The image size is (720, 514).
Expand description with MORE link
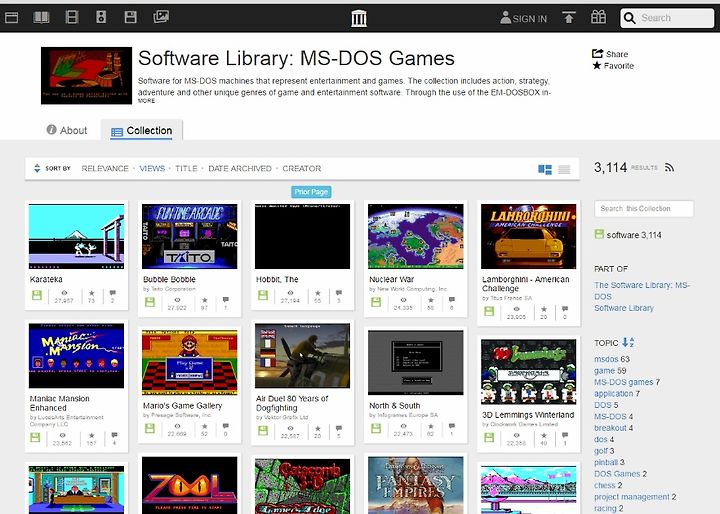coord(146,101)
